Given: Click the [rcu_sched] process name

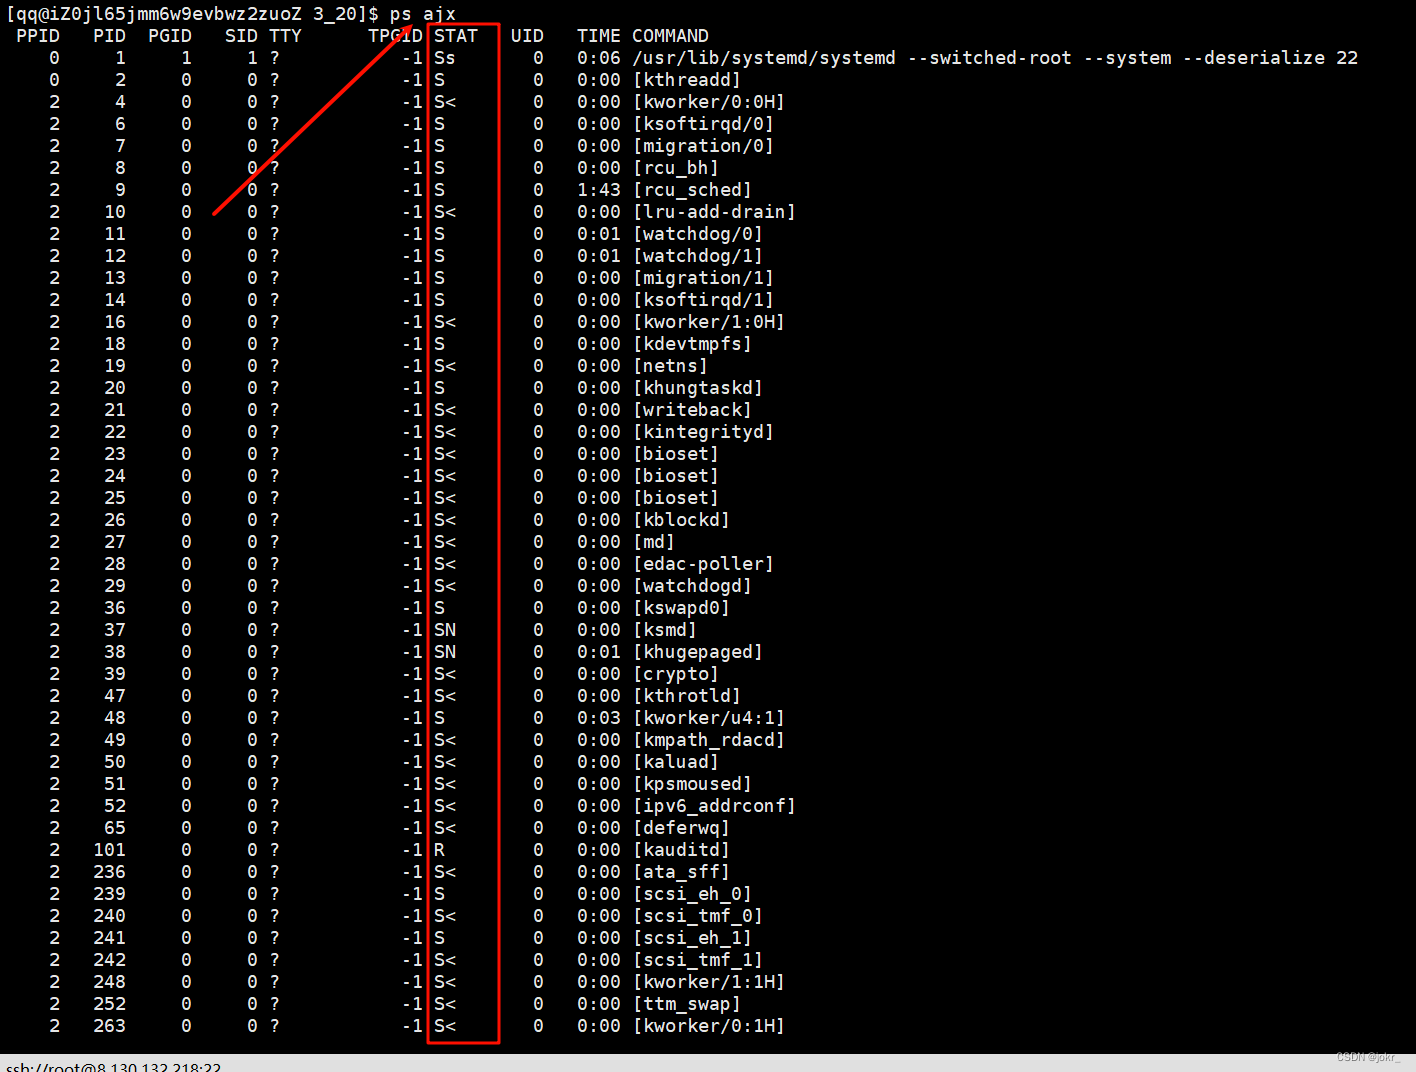Looking at the screenshot, I should point(692,190).
